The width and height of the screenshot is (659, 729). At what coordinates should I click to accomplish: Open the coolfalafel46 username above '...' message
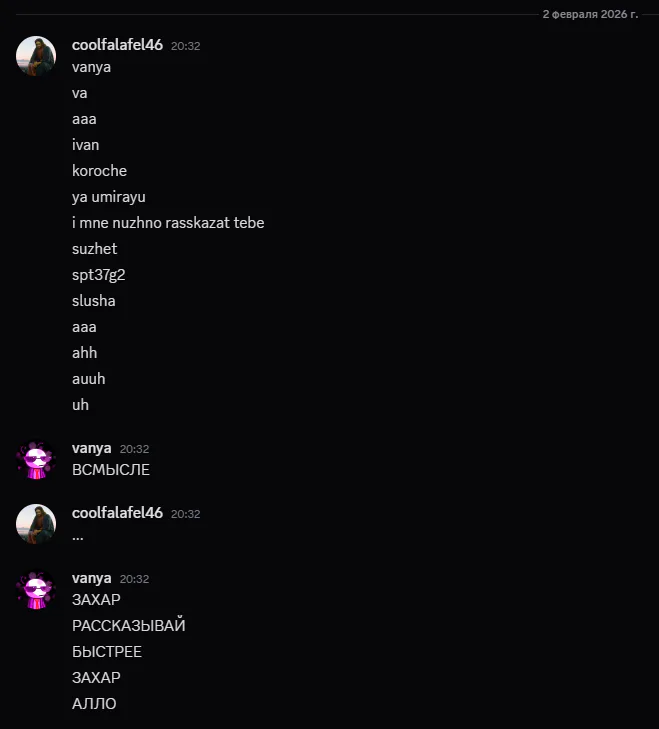click(x=117, y=513)
